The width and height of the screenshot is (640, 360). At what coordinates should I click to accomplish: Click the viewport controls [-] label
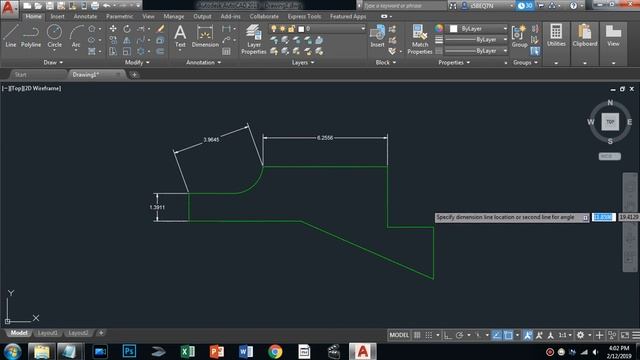[5, 88]
